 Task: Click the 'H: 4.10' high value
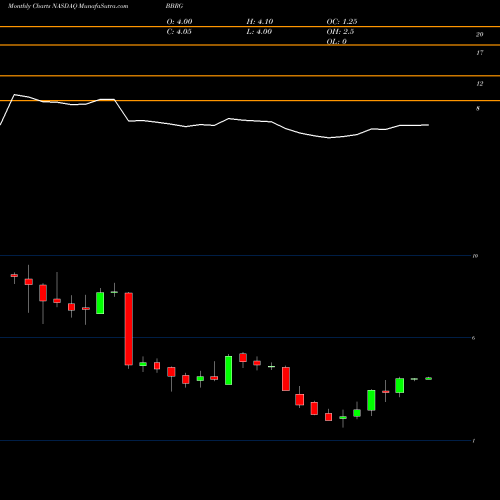pyautogui.click(x=260, y=22)
